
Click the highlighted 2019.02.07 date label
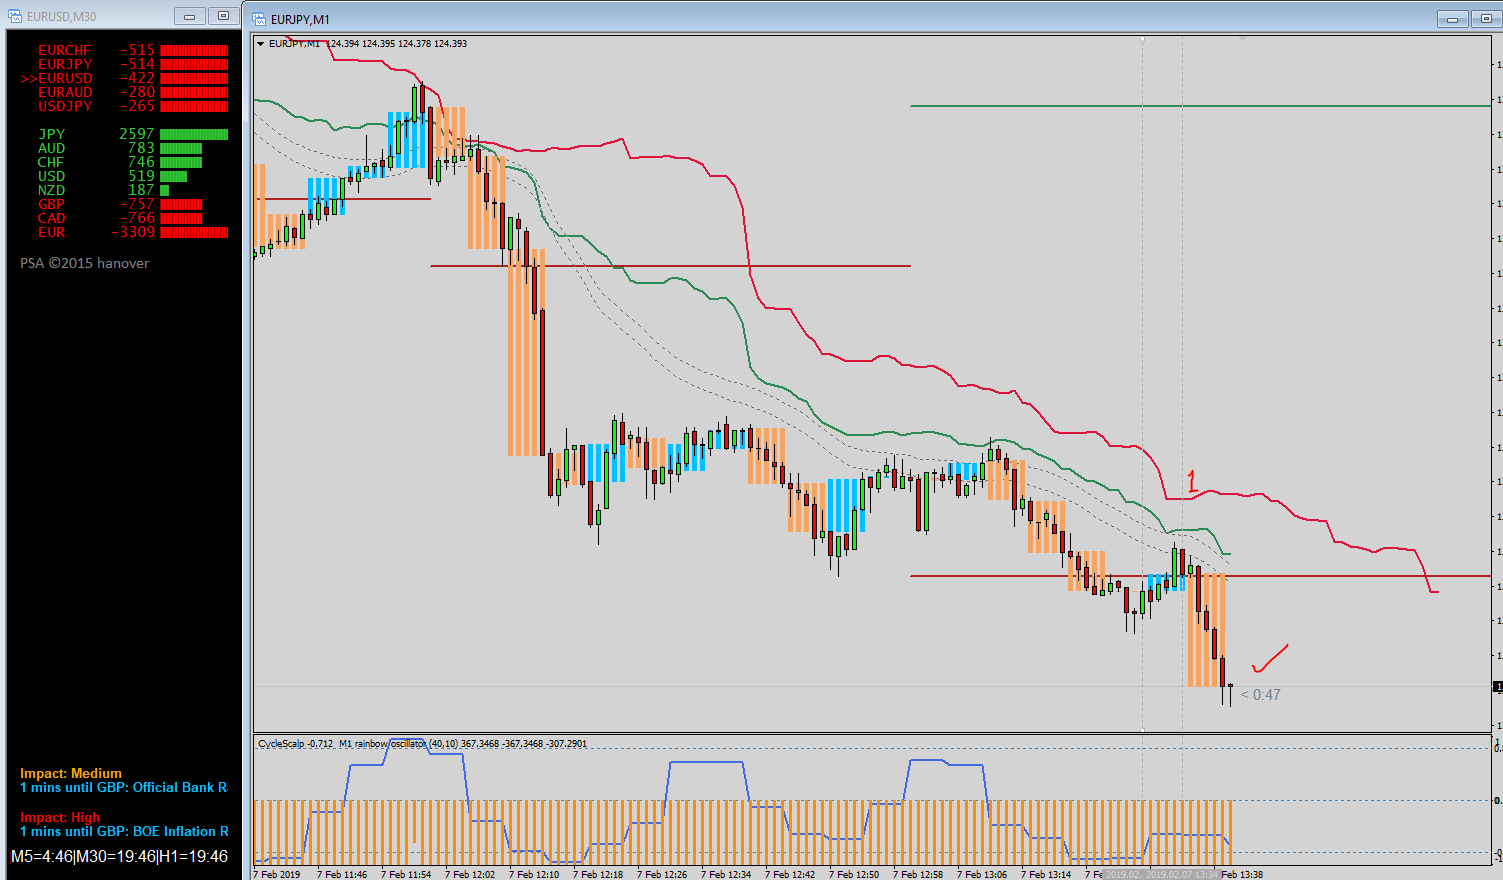pyautogui.click(x=1182, y=874)
